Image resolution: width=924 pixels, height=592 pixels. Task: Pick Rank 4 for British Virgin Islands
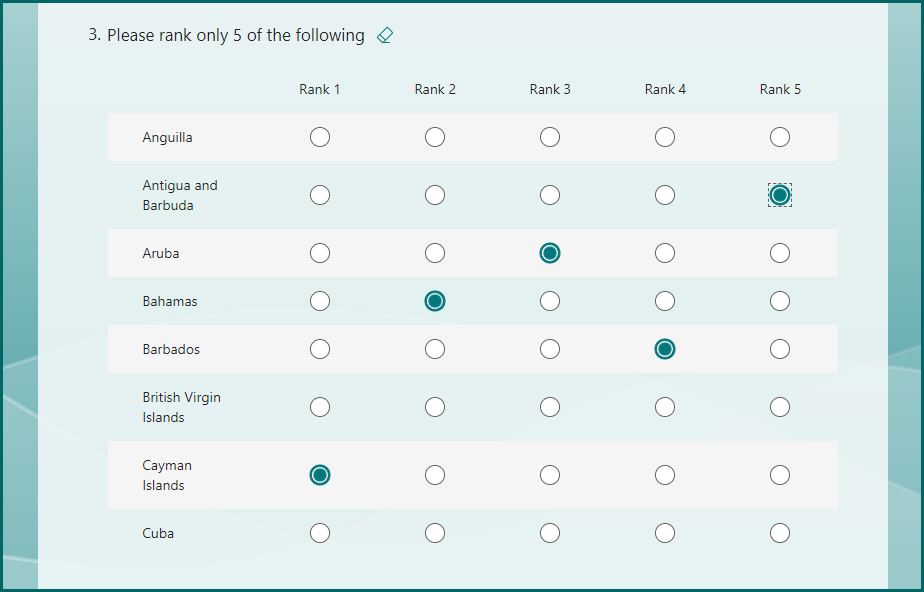click(x=665, y=407)
